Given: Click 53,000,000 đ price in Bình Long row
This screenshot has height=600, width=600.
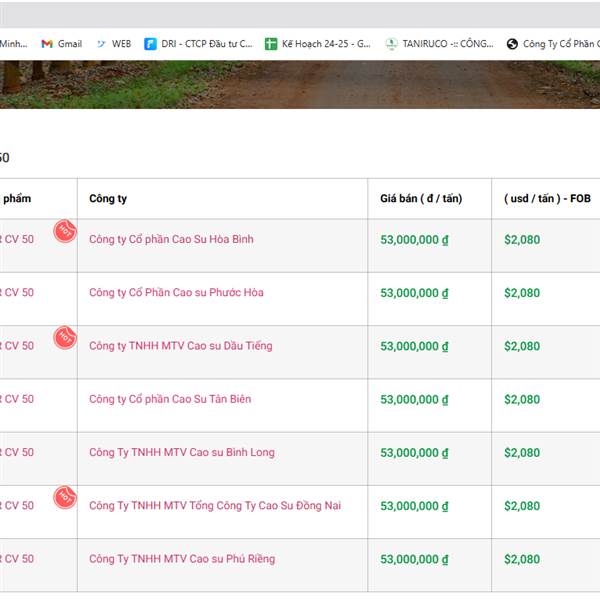Looking at the screenshot, I should (x=414, y=453).
